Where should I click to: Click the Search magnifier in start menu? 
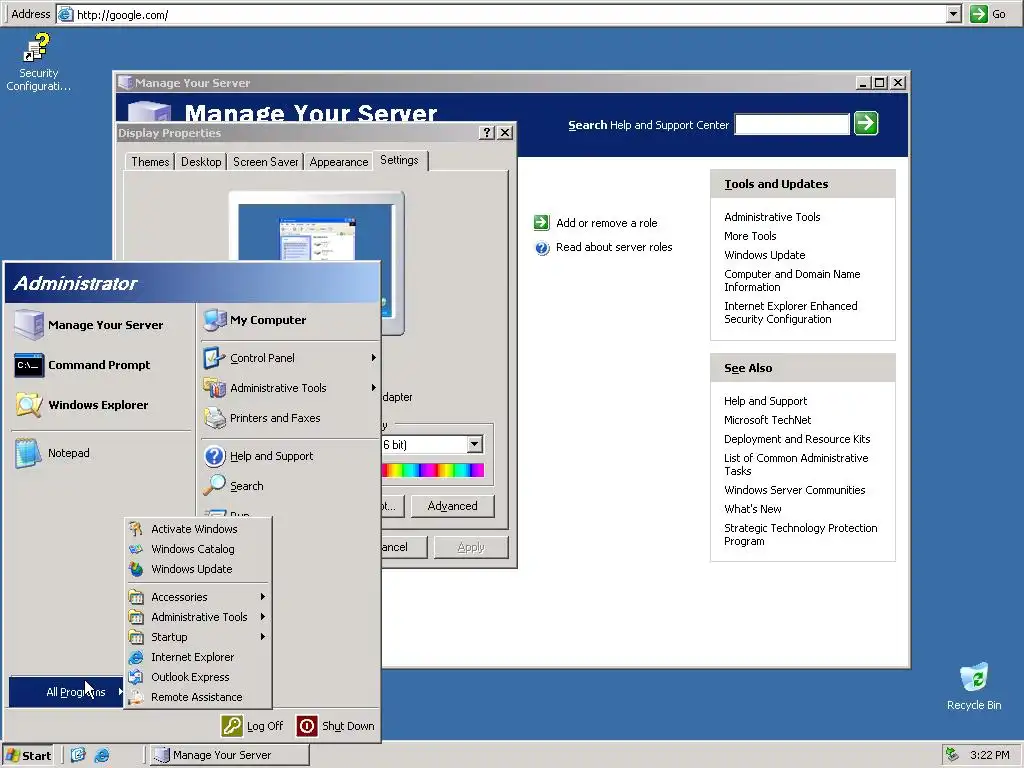[x=214, y=486]
